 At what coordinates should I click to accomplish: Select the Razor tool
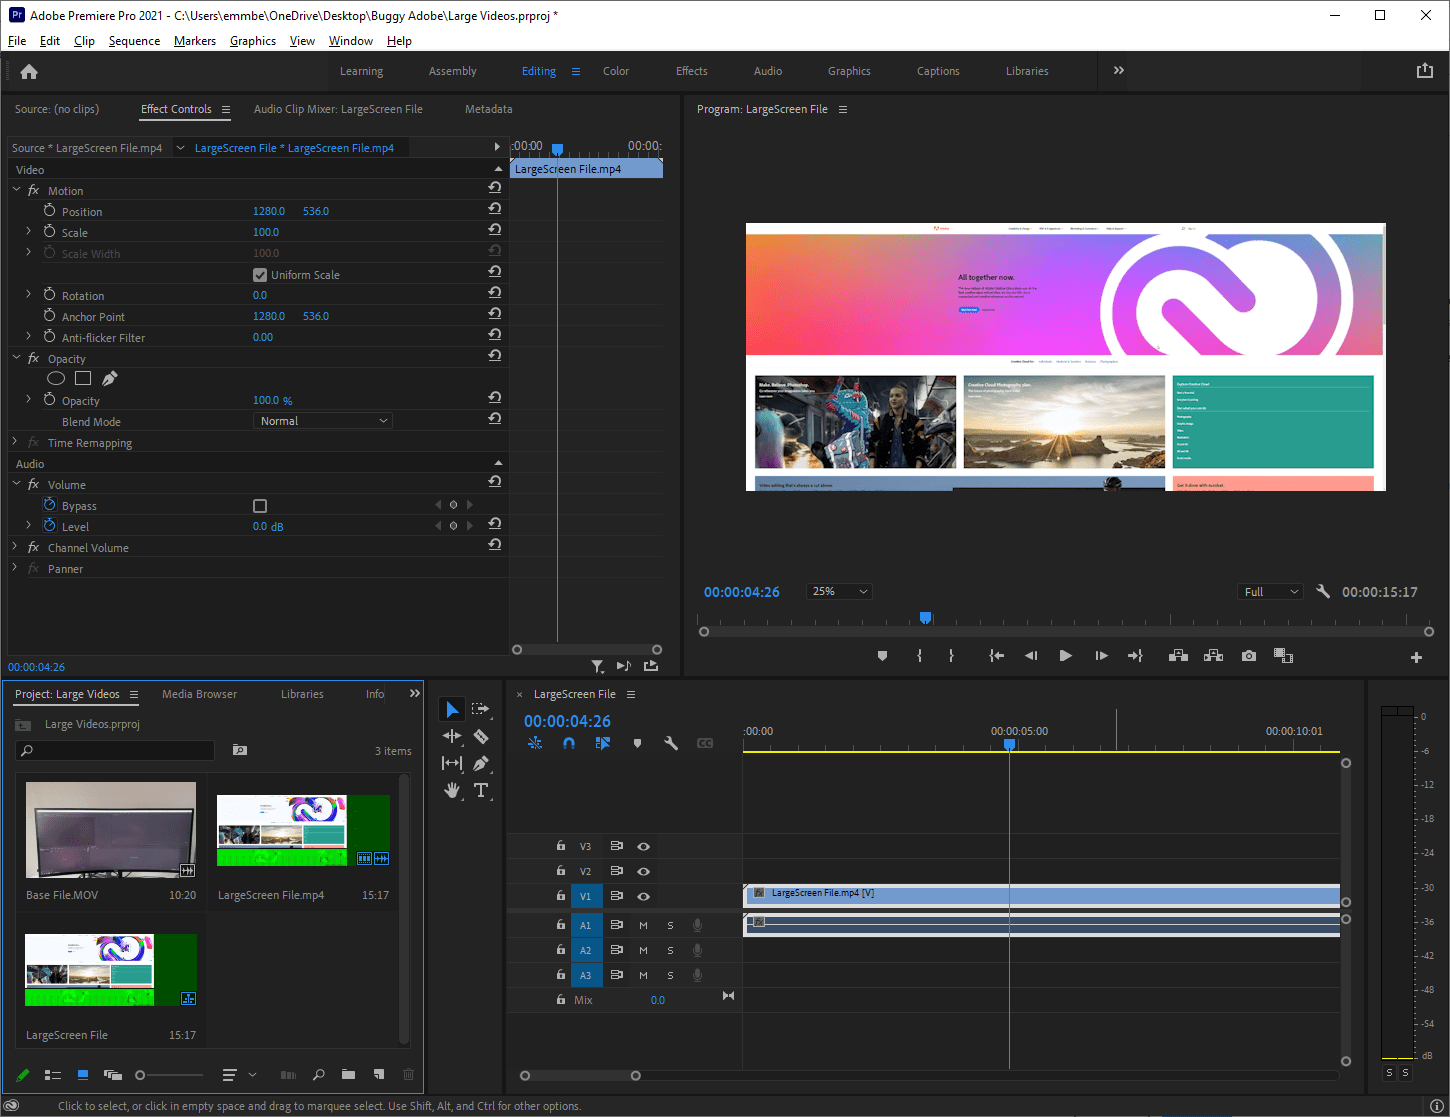tap(481, 736)
